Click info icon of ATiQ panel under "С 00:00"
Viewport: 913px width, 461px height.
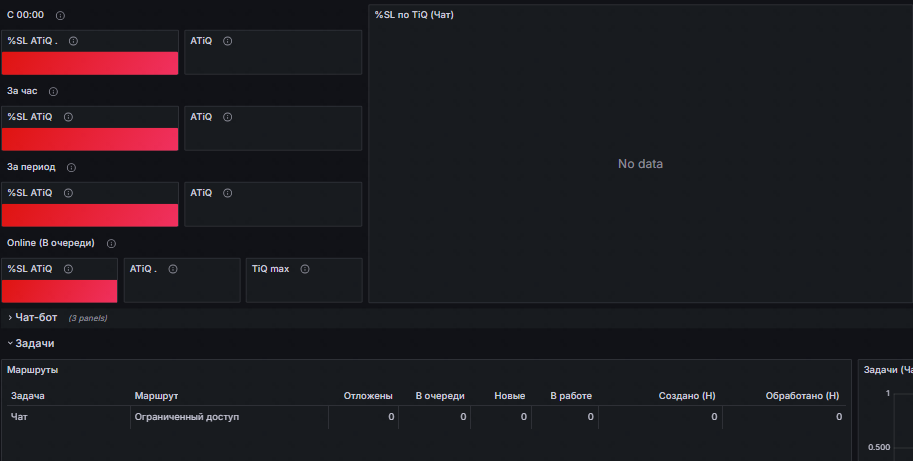pos(227,41)
